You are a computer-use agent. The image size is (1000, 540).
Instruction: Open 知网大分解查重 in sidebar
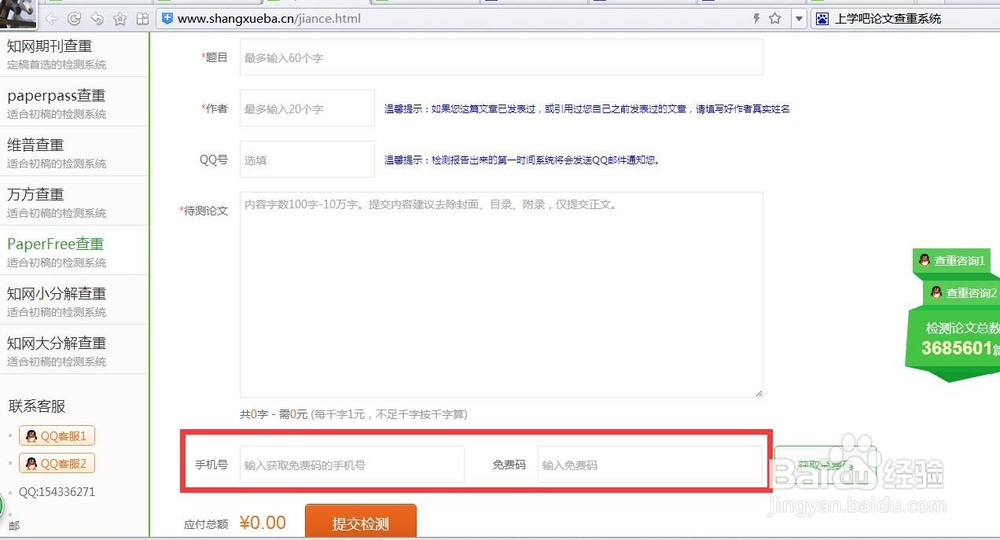[74, 350]
